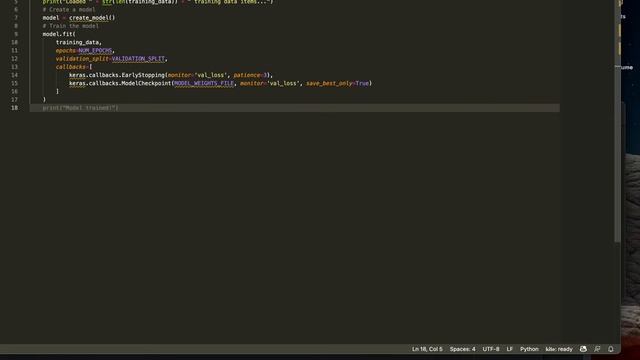Place the cursor on model.fit( line
Screen dimensions: 640x360
click(x=59, y=34)
